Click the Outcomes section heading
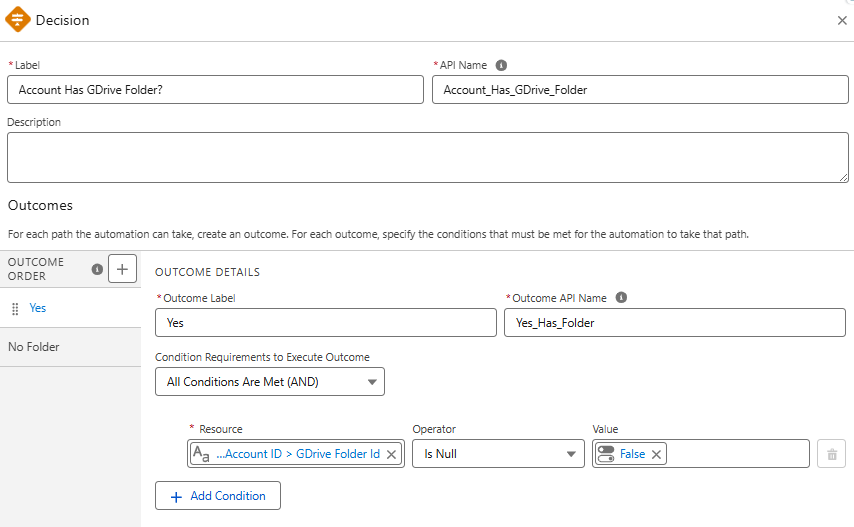The image size is (854, 527). point(40,205)
